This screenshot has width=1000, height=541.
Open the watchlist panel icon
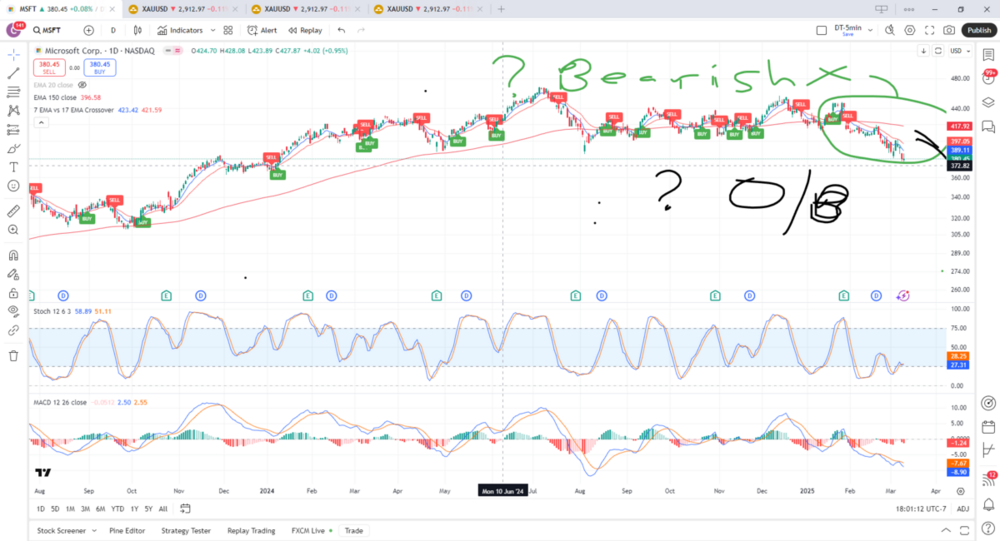(x=989, y=55)
